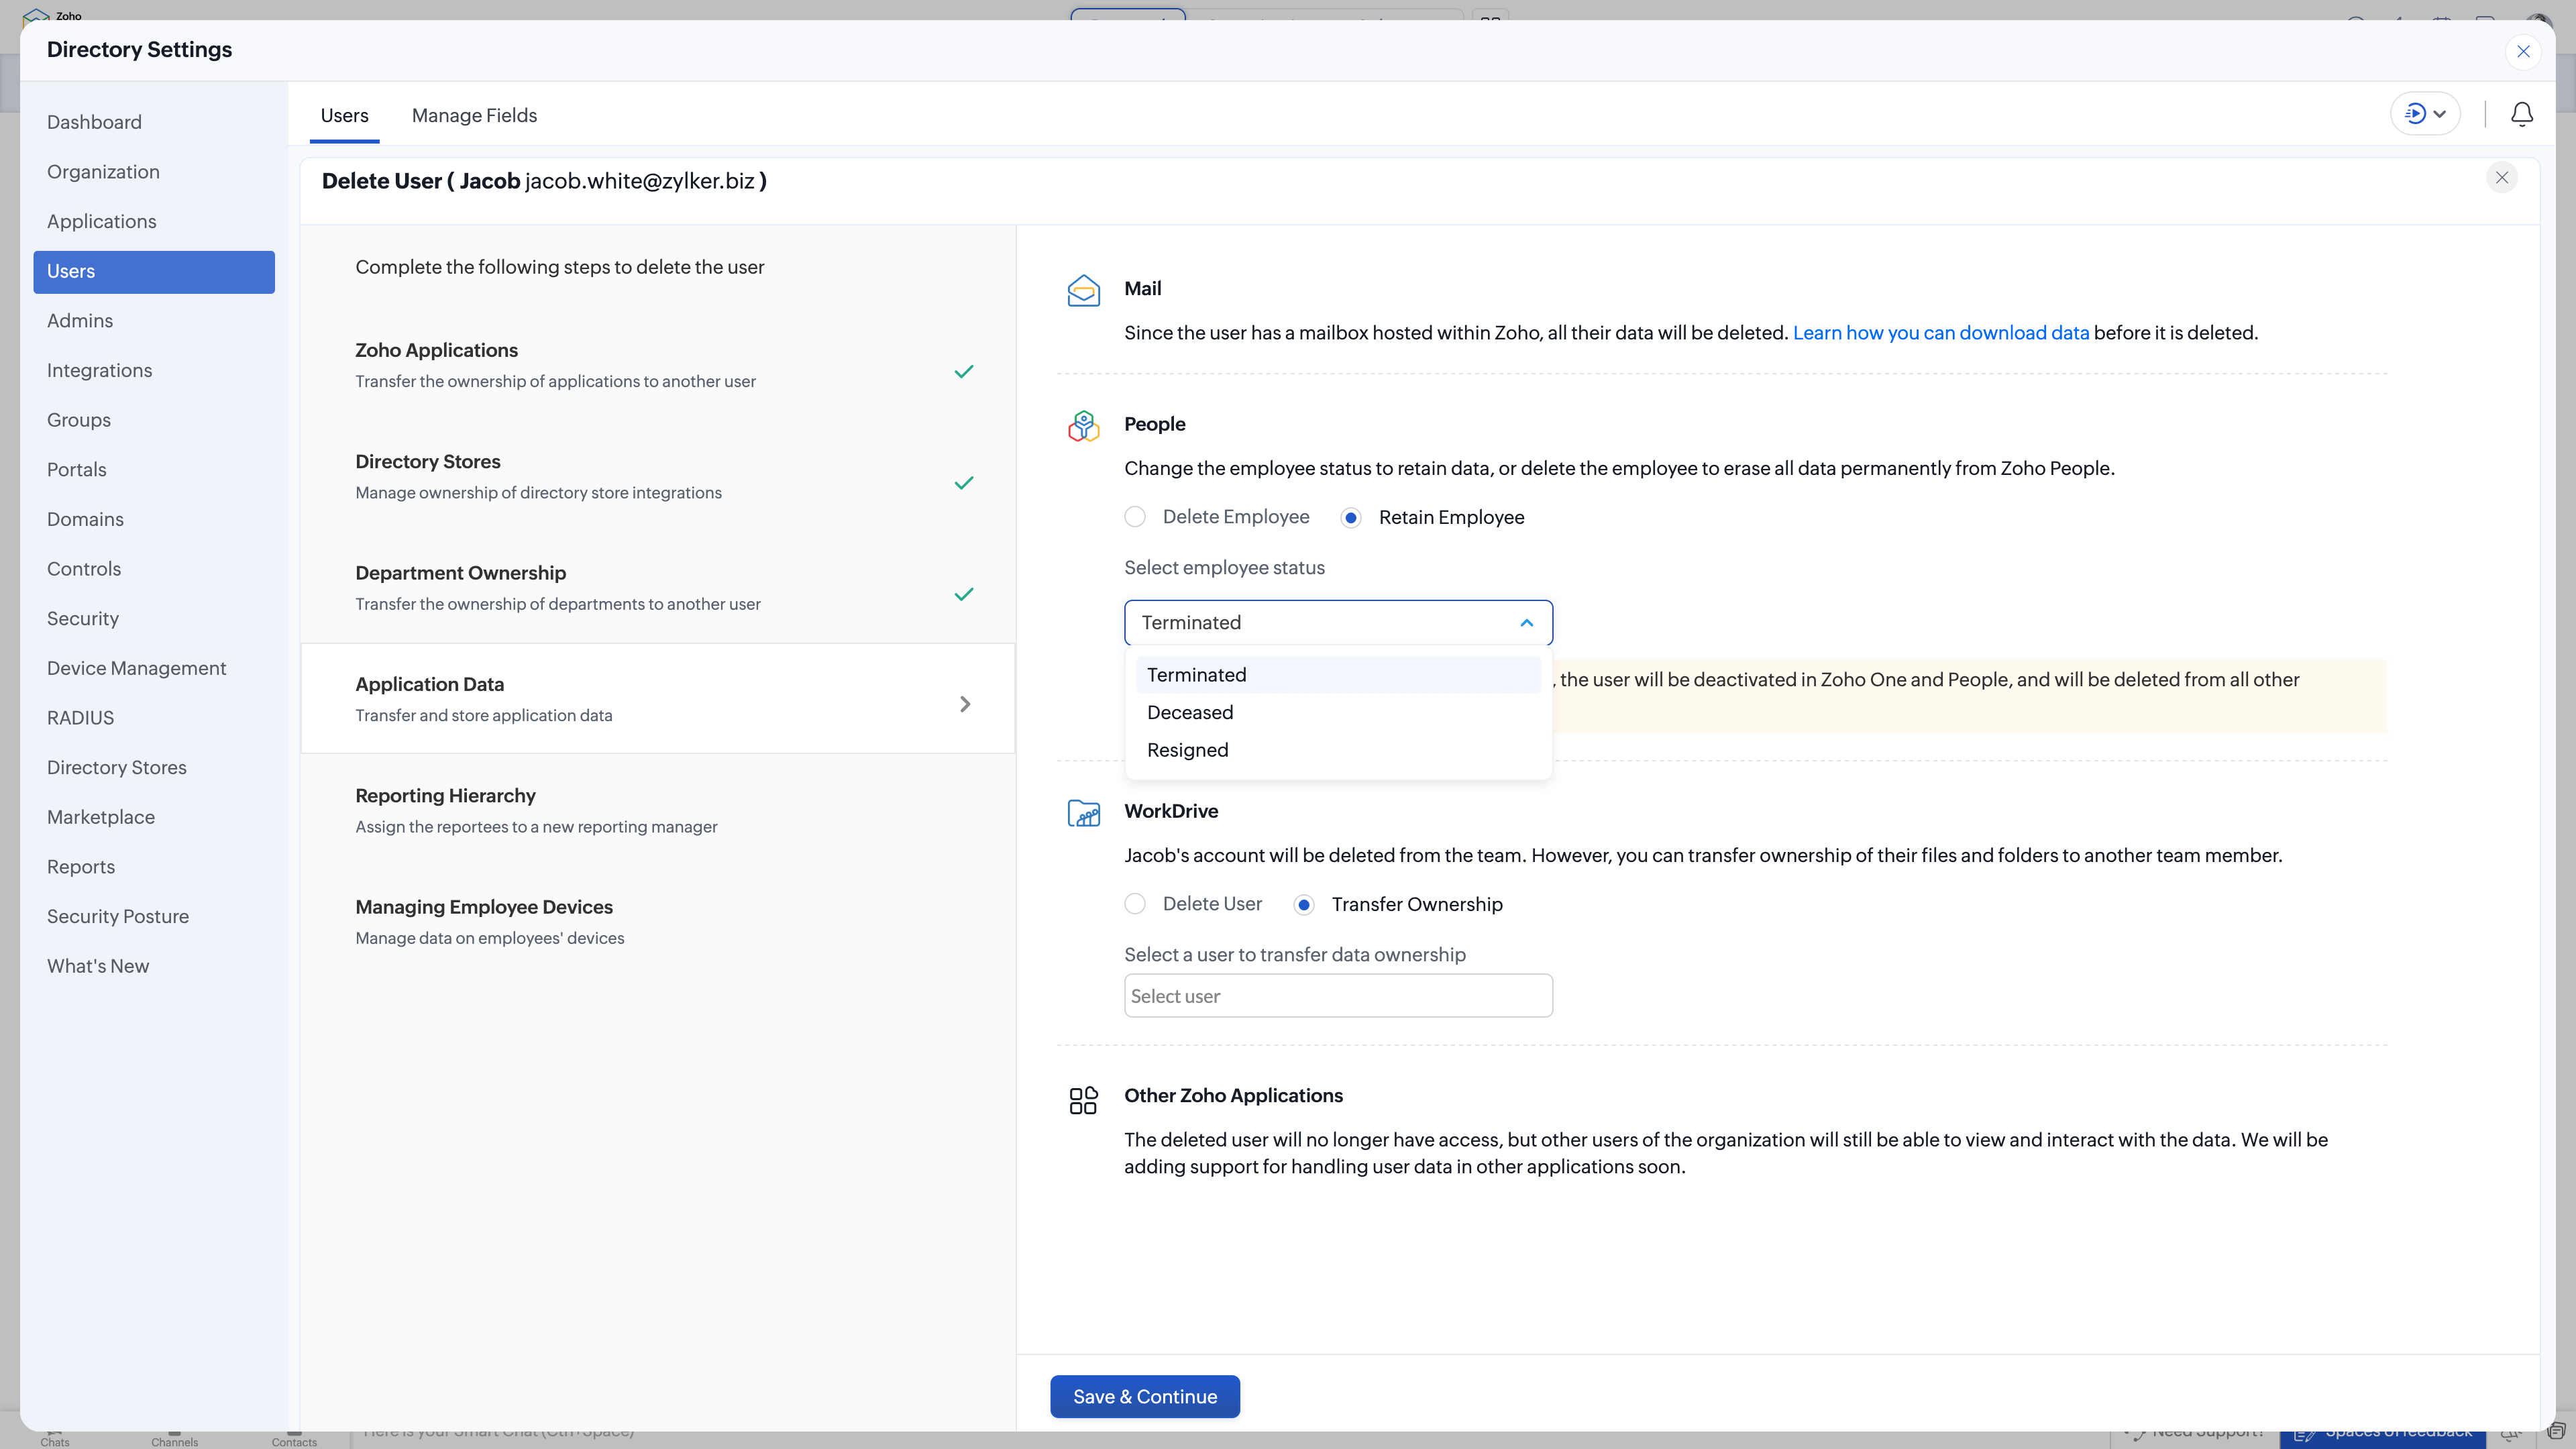Expand the Application Data section
Screen dimensions: 2576x1449
[x=964, y=703]
